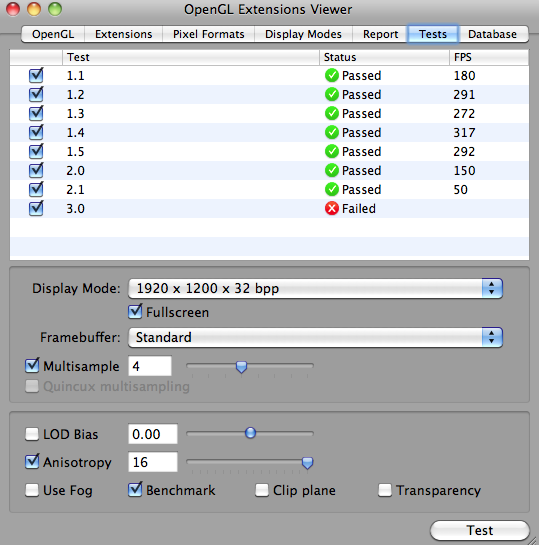Click the Anisotropy slider handle
539x545 pixels.
pyautogui.click(x=307, y=463)
